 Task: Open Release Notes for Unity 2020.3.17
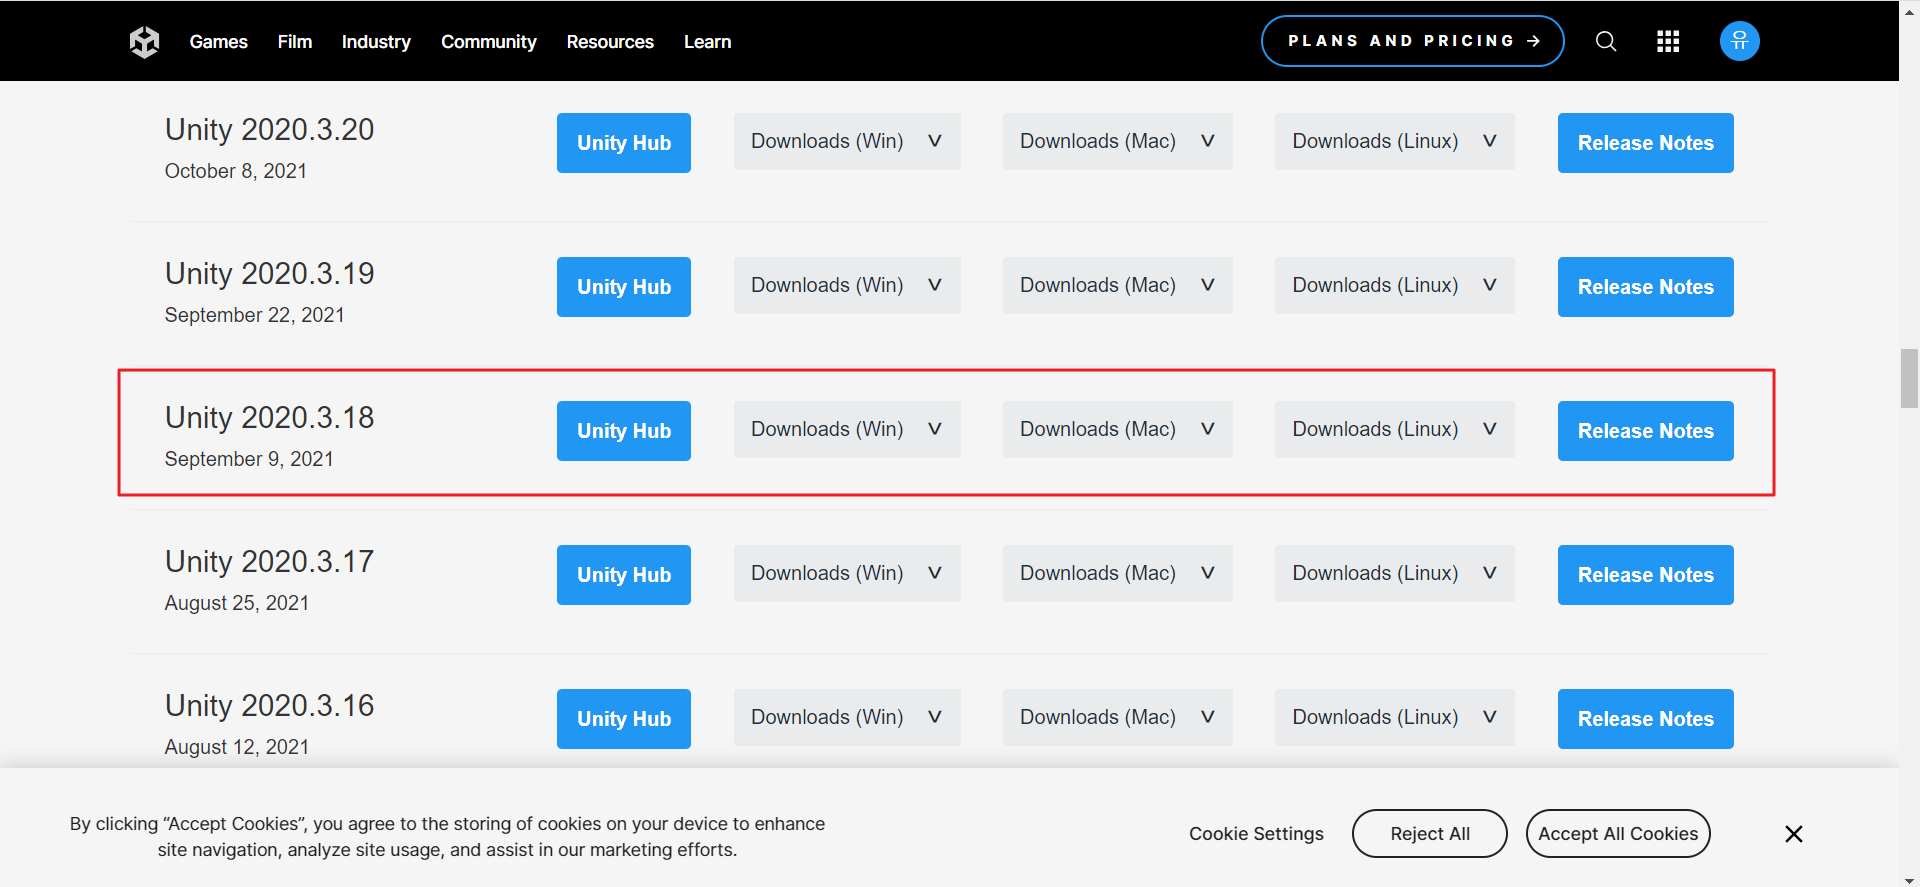[1646, 575]
